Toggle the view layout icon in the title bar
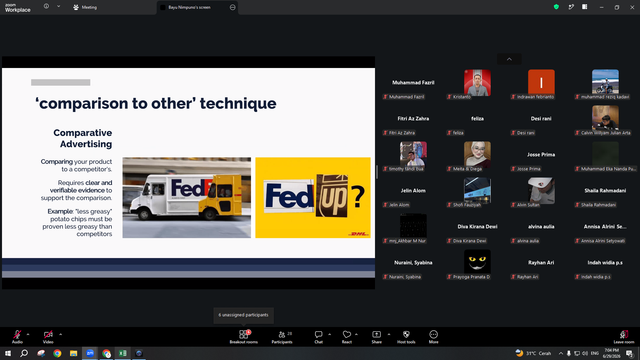Screen dimensions: 640x360 pos(585,7)
